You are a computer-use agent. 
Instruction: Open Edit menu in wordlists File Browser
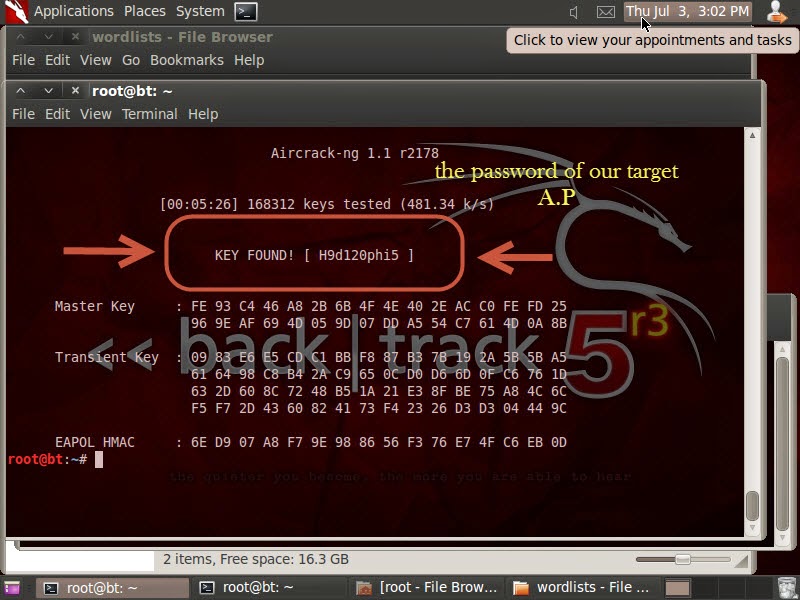click(x=57, y=60)
